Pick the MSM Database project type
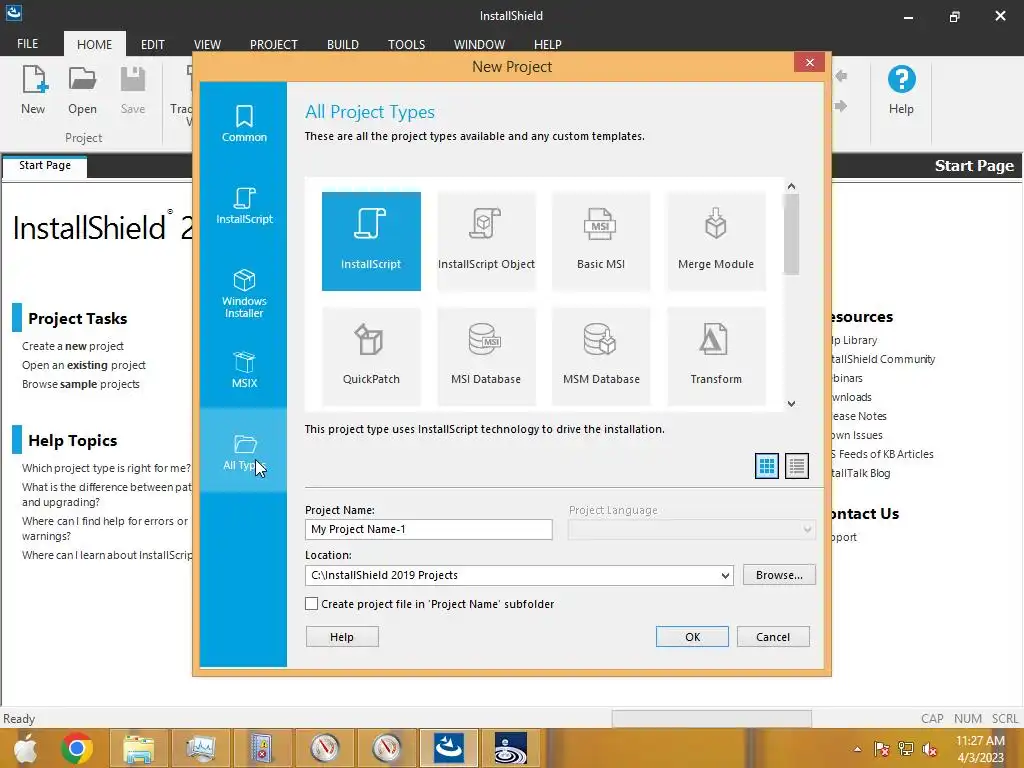Screen dimensions: 1024x768 (601, 356)
